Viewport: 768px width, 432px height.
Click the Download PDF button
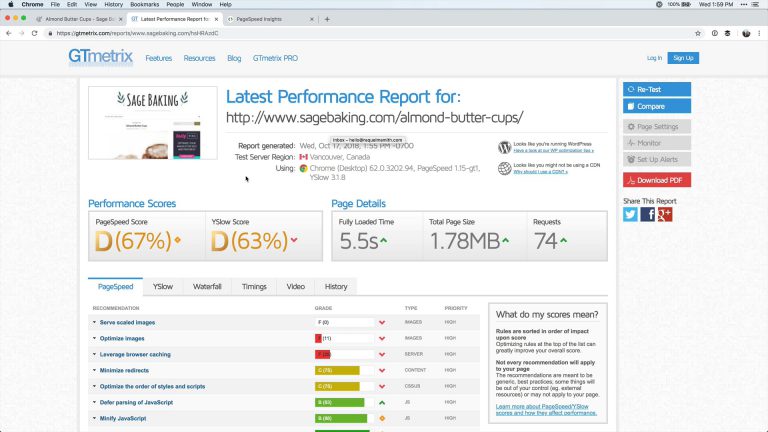(657, 180)
